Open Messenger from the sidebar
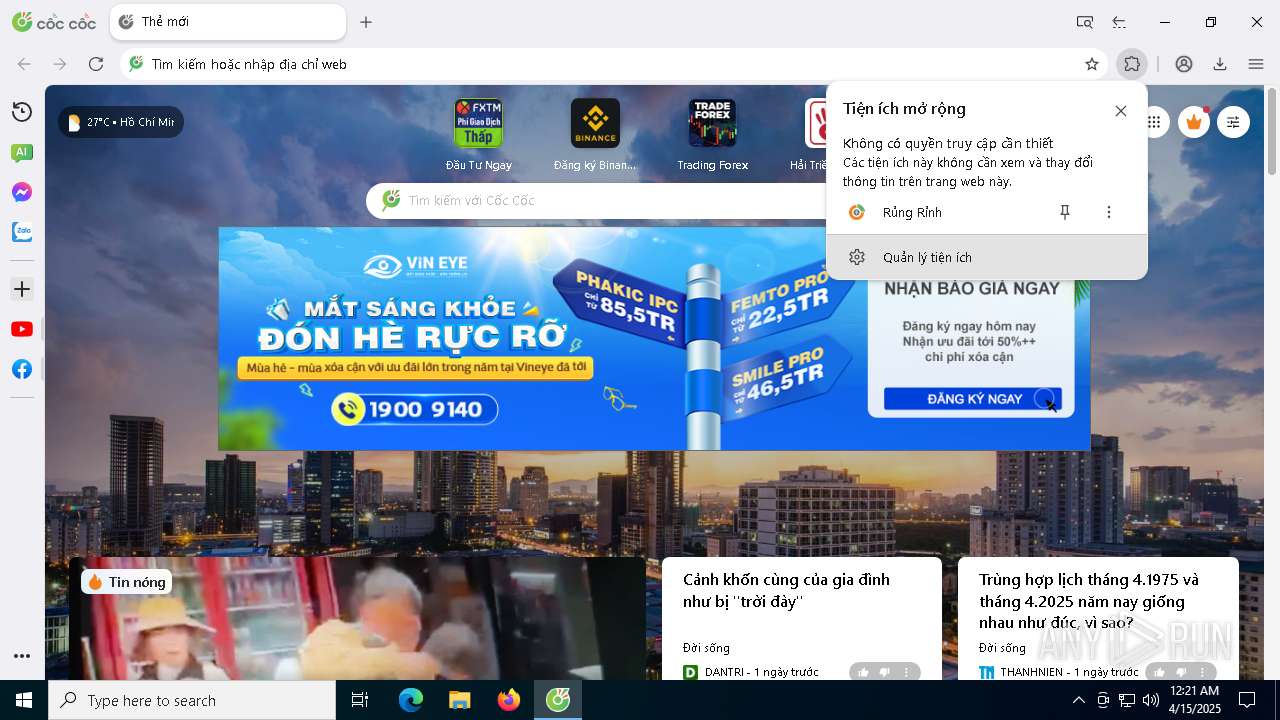 21,192
